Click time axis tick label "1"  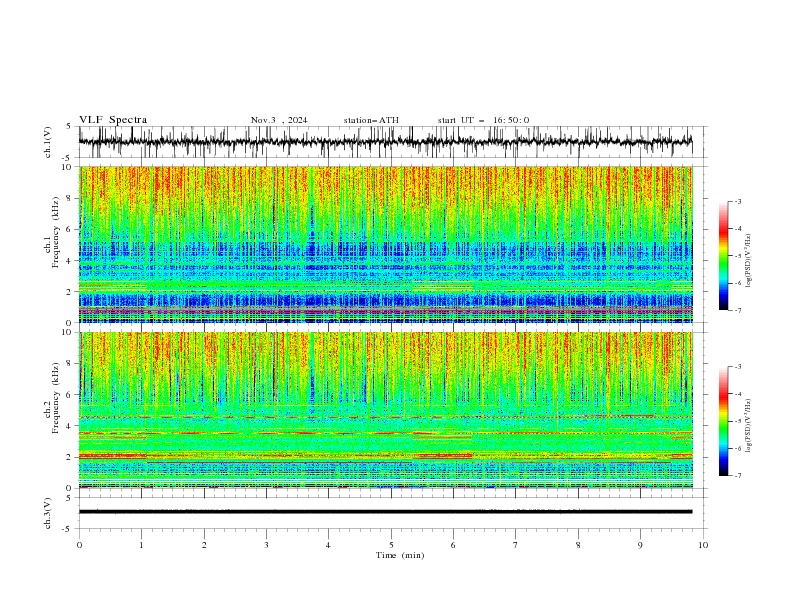click(x=141, y=545)
